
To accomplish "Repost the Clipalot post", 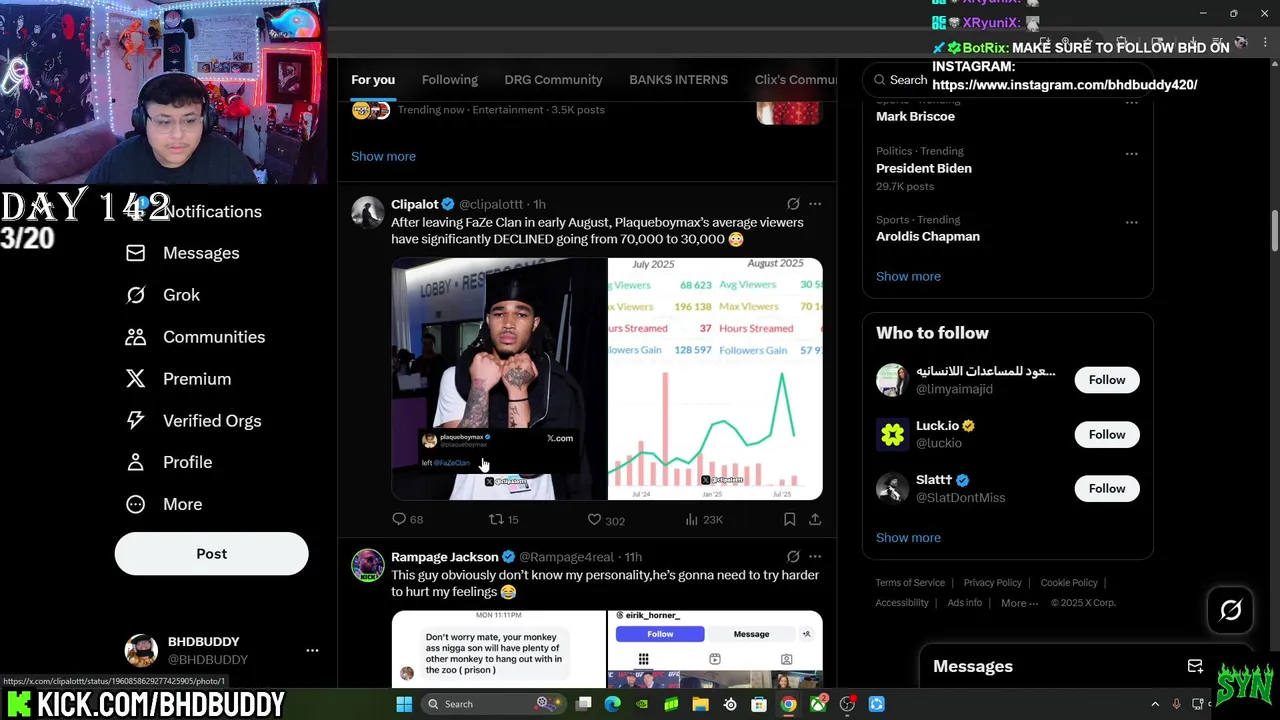I will click(496, 519).
